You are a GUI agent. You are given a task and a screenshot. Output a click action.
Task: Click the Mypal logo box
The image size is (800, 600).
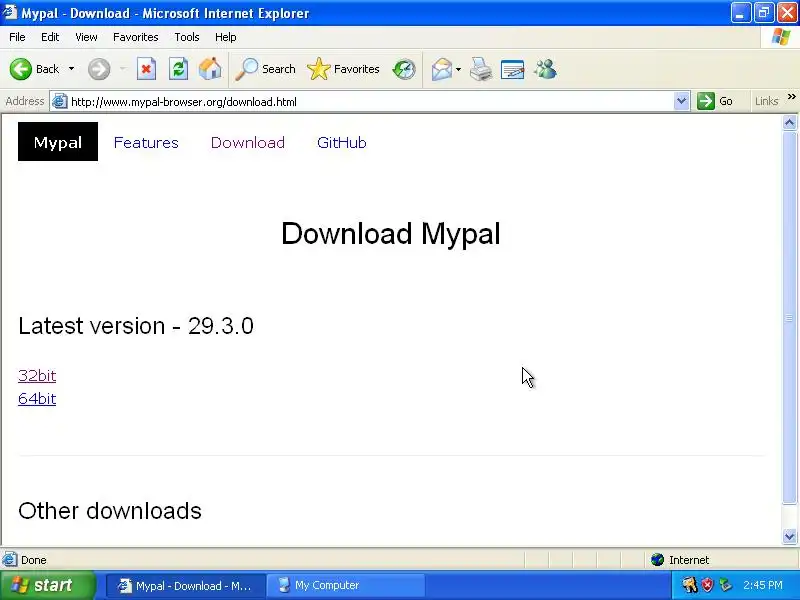coord(58,142)
